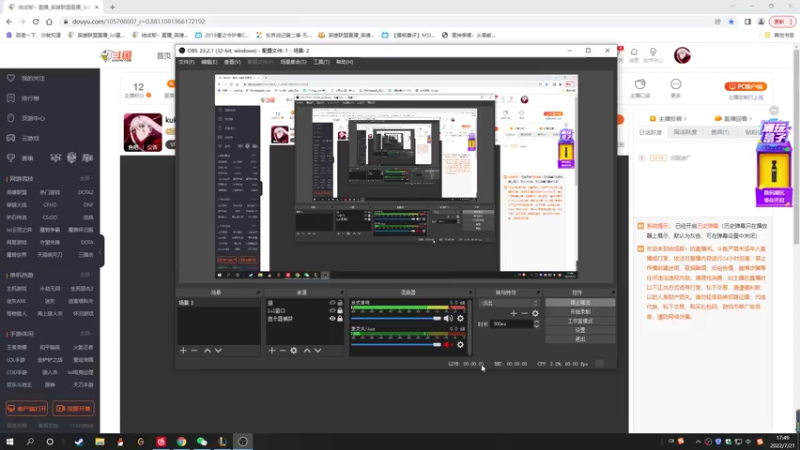Open Scene Transitions dock options icon
The height and width of the screenshot is (450, 800).
pyautogui.click(x=538, y=293)
